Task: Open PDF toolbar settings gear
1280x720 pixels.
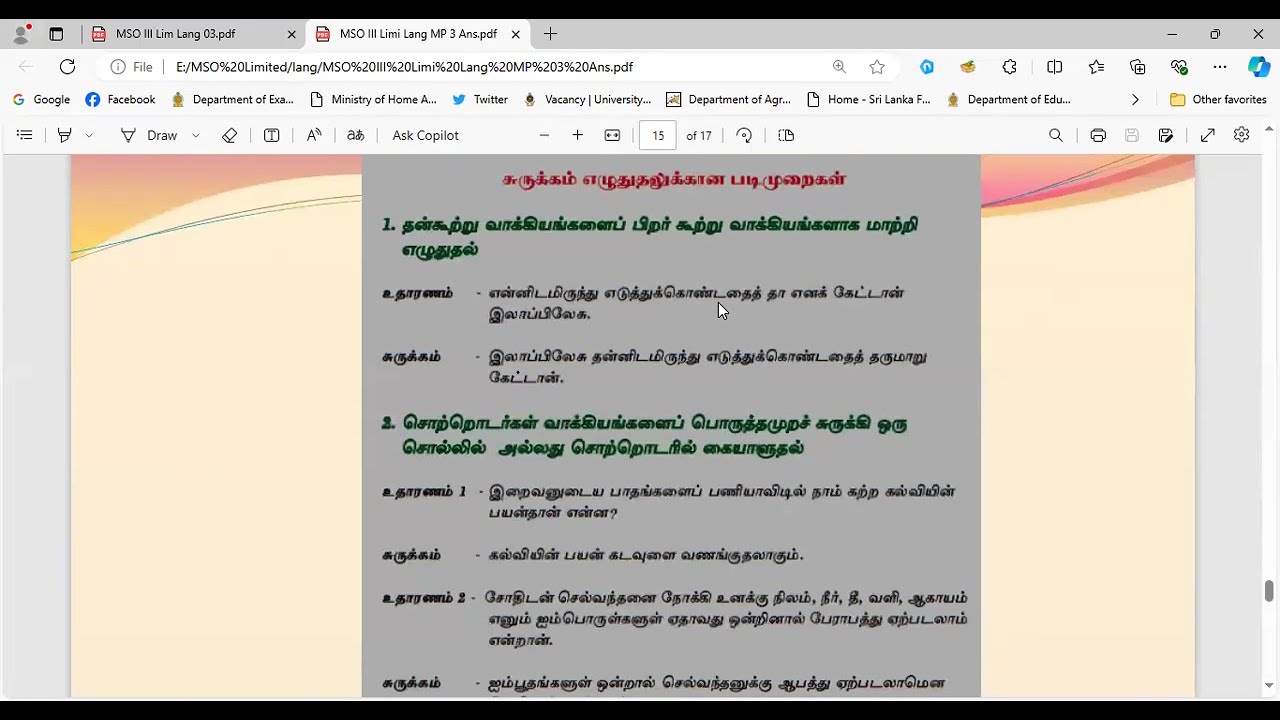Action: click(1241, 135)
